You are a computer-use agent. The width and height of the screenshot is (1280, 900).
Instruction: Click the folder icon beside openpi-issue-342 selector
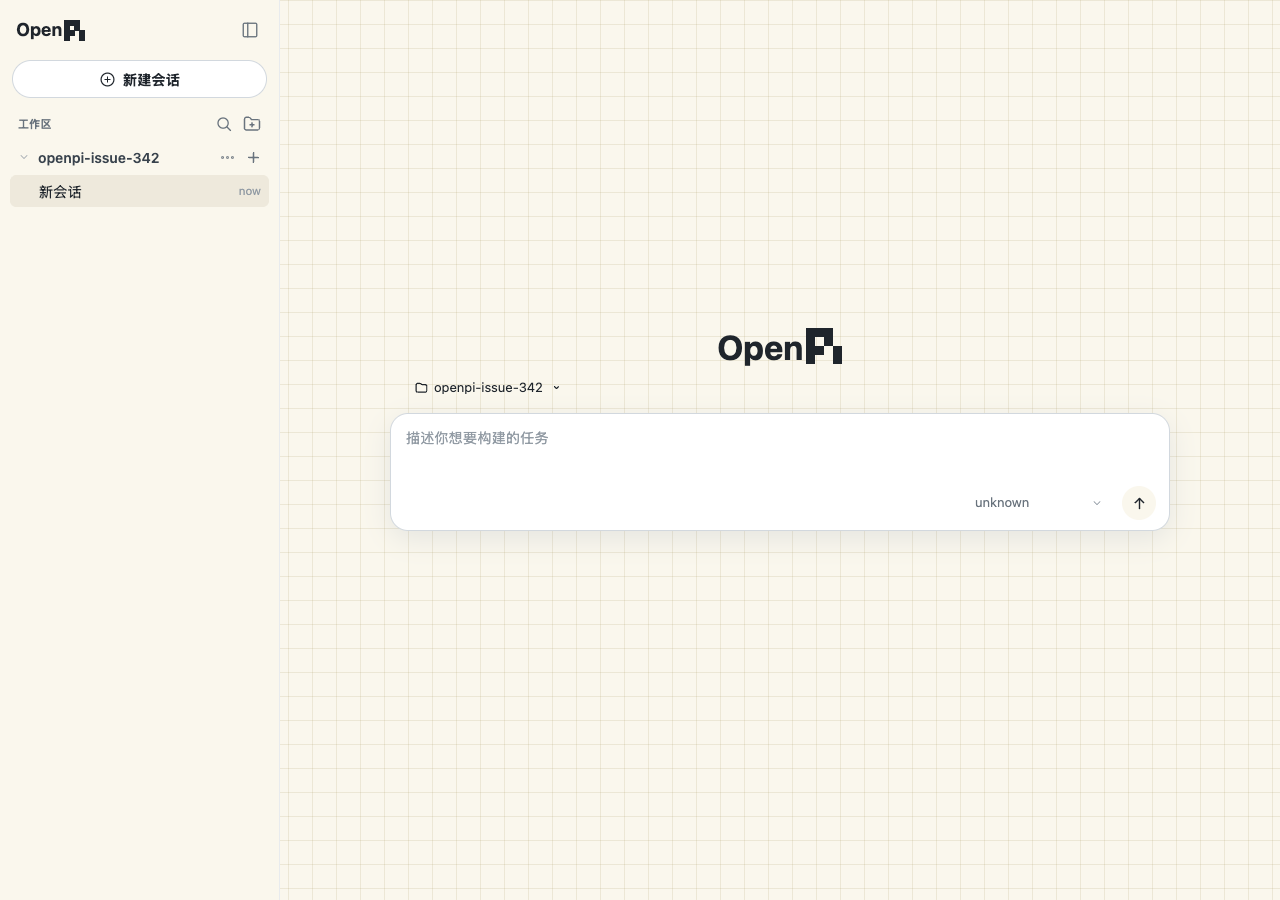pos(421,388)
